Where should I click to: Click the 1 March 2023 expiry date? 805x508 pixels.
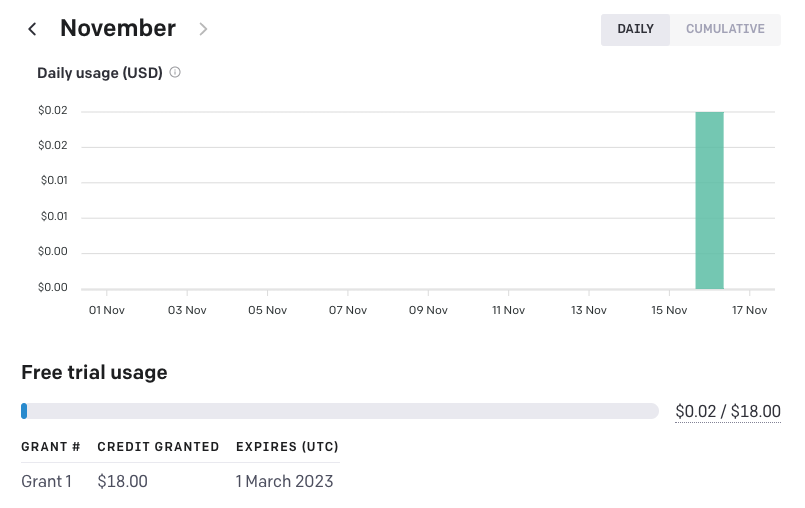pyautogui.click(x=284, y=481)
